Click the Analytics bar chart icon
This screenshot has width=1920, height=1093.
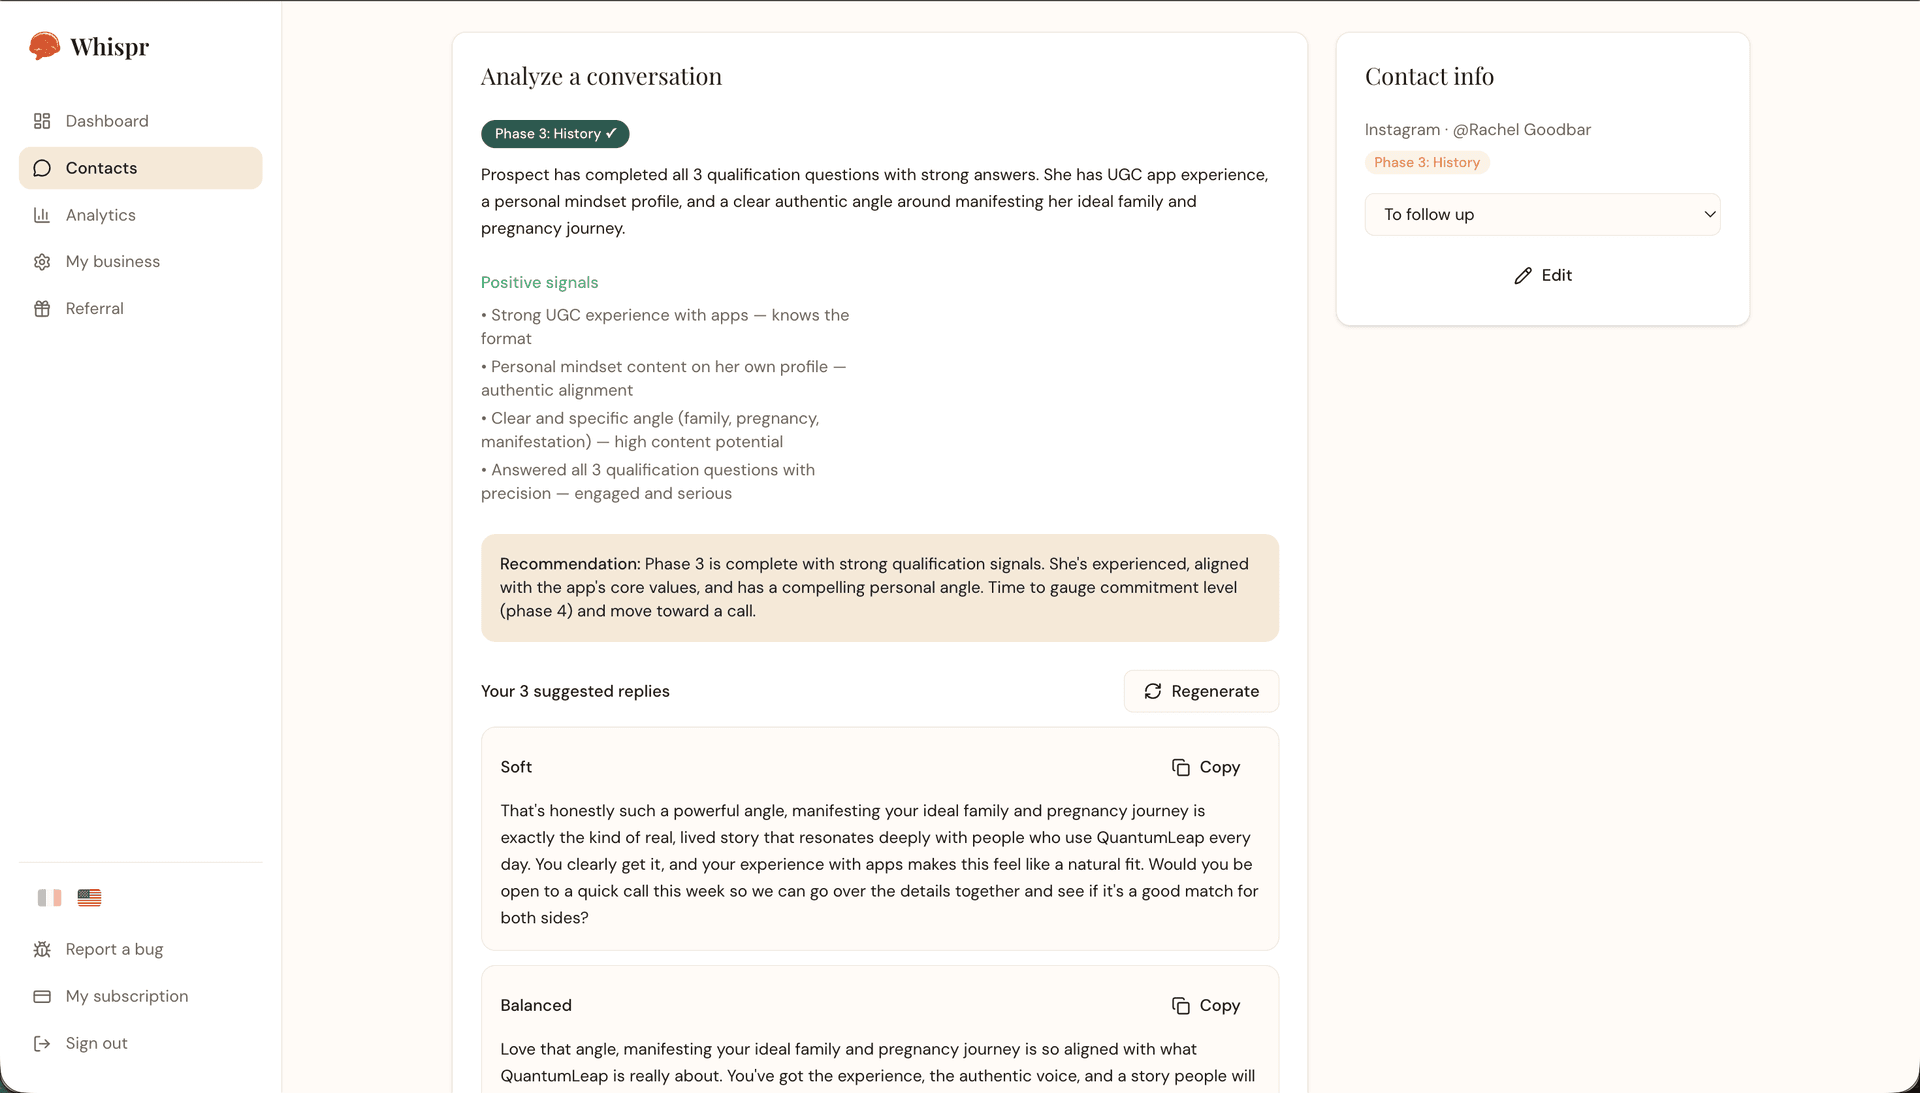pos(42,215)
